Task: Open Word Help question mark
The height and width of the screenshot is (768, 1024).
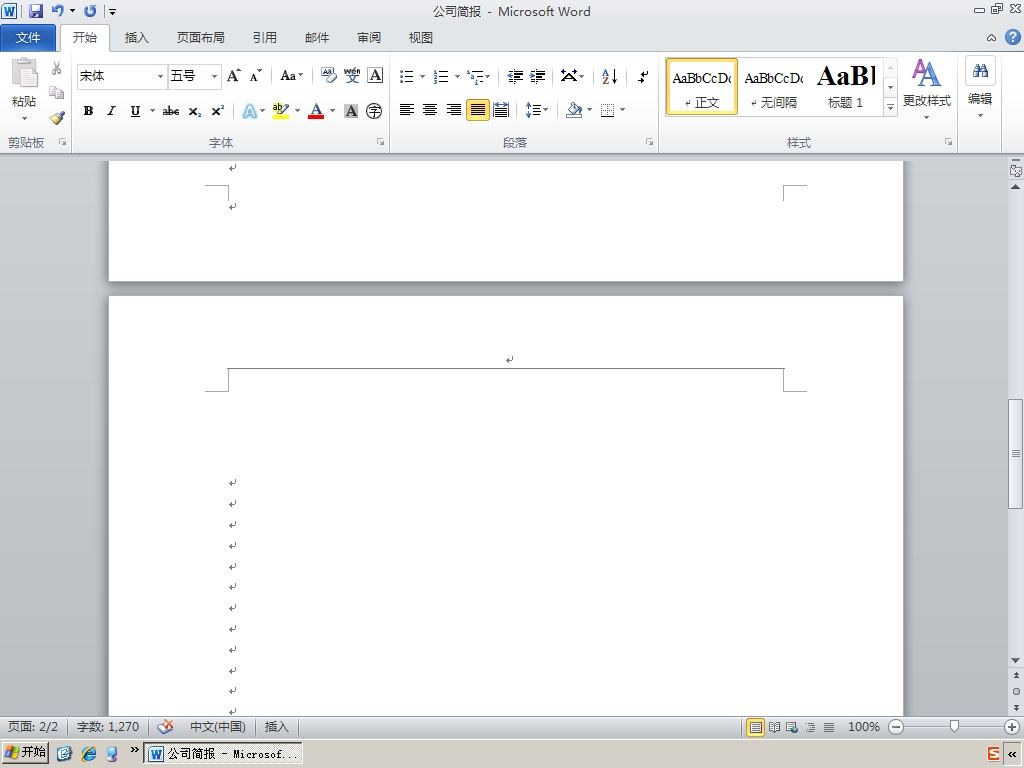Action: point(1012,37)
